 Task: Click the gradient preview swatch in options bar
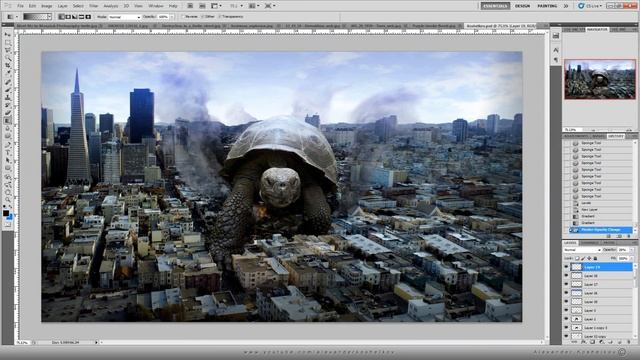pos(35,17)
